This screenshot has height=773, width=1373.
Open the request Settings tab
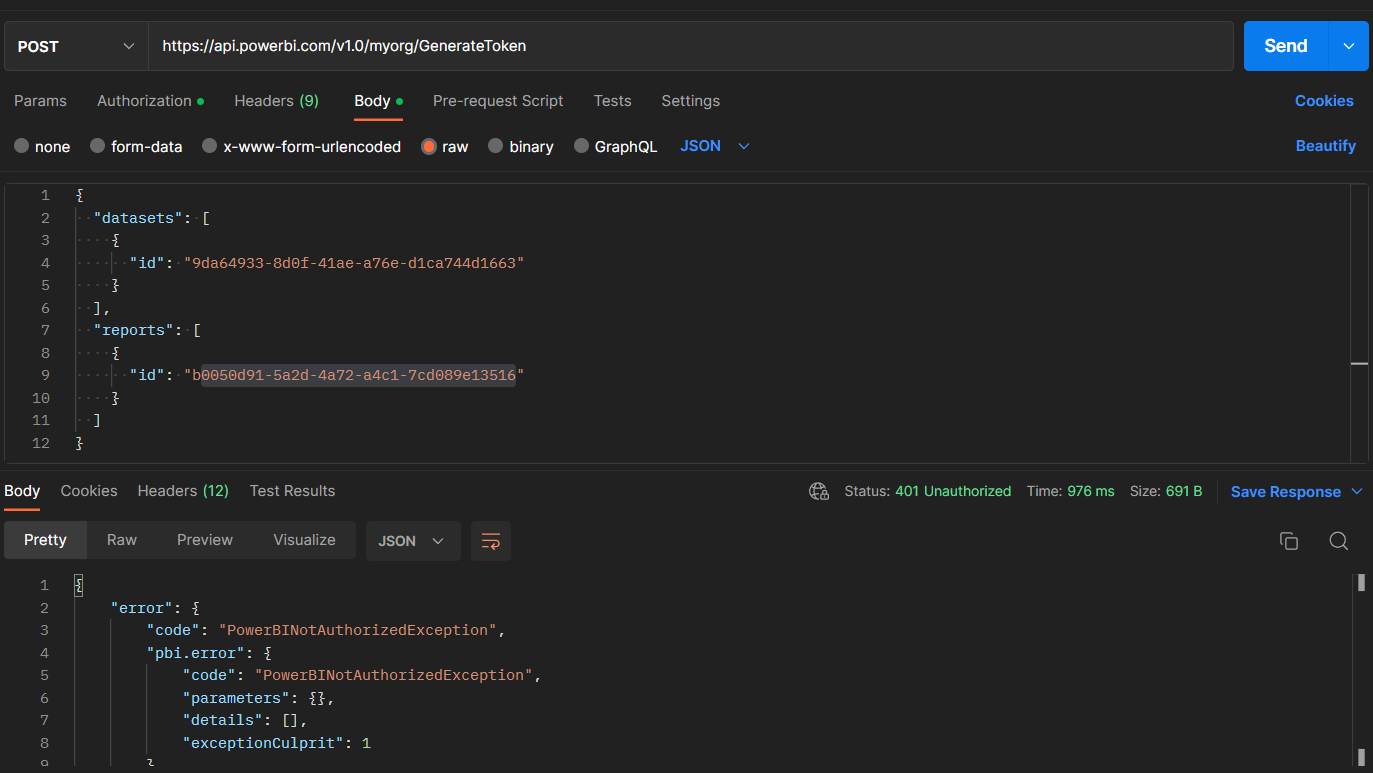[x=690, y=101]
